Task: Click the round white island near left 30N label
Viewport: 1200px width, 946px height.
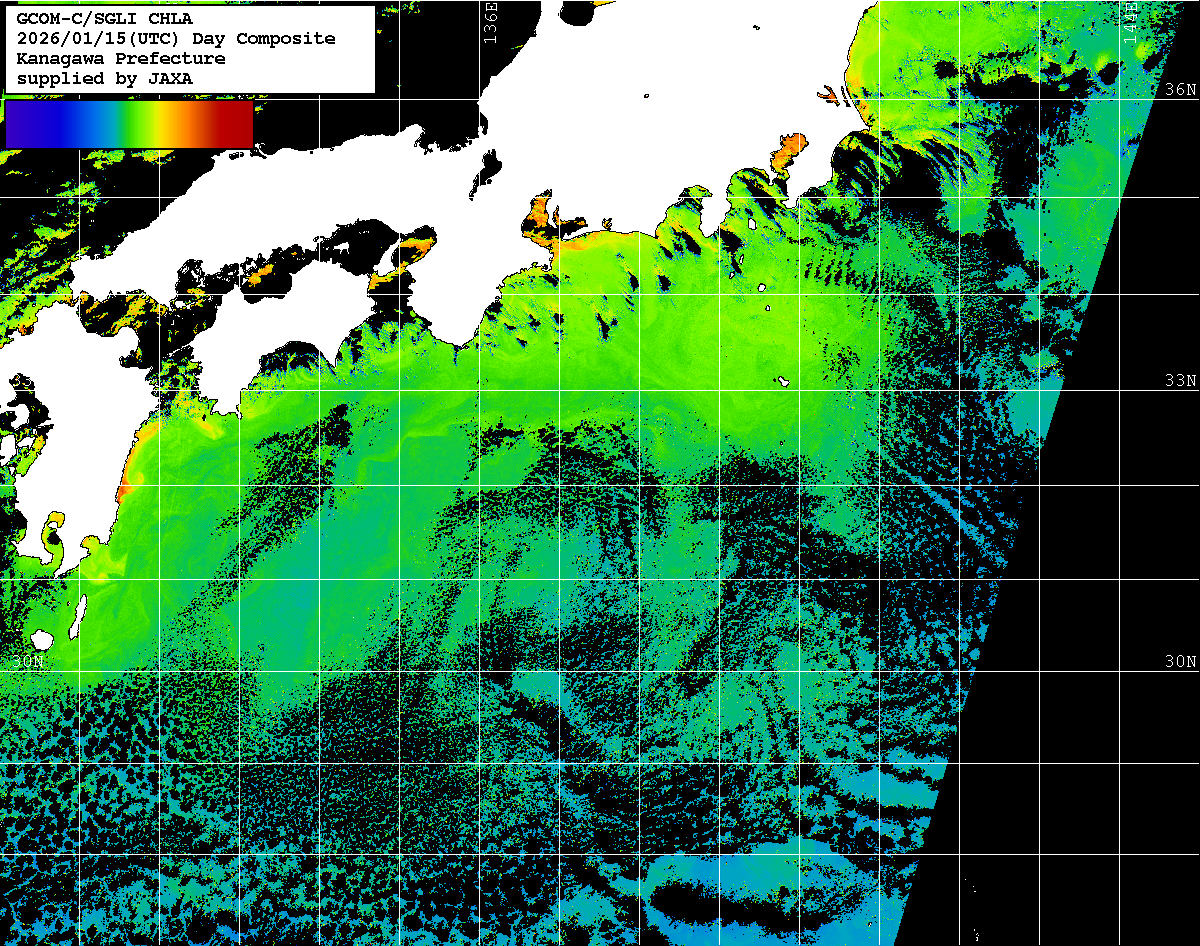Action: [41, 638]
